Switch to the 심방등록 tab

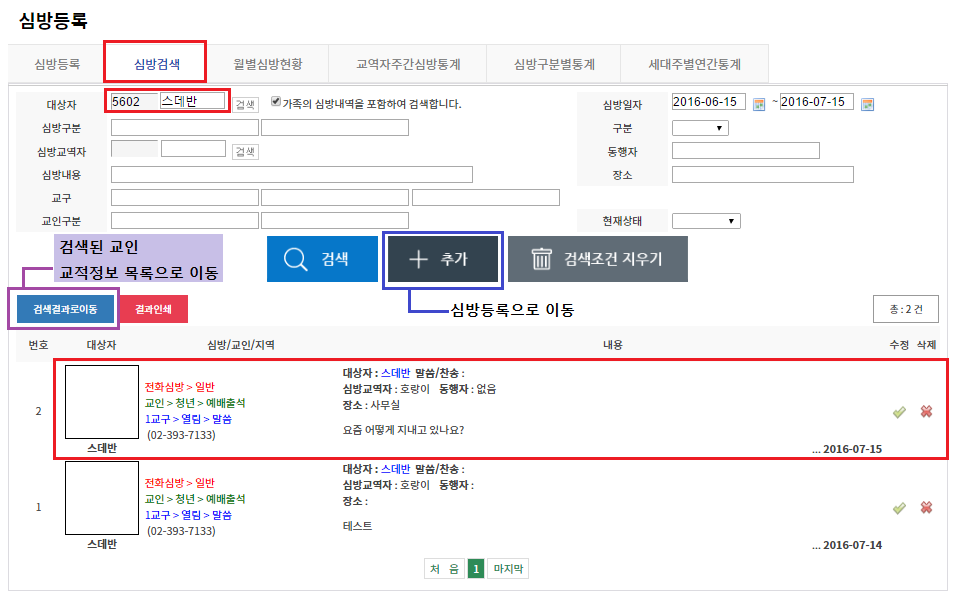tap(57, 64)
